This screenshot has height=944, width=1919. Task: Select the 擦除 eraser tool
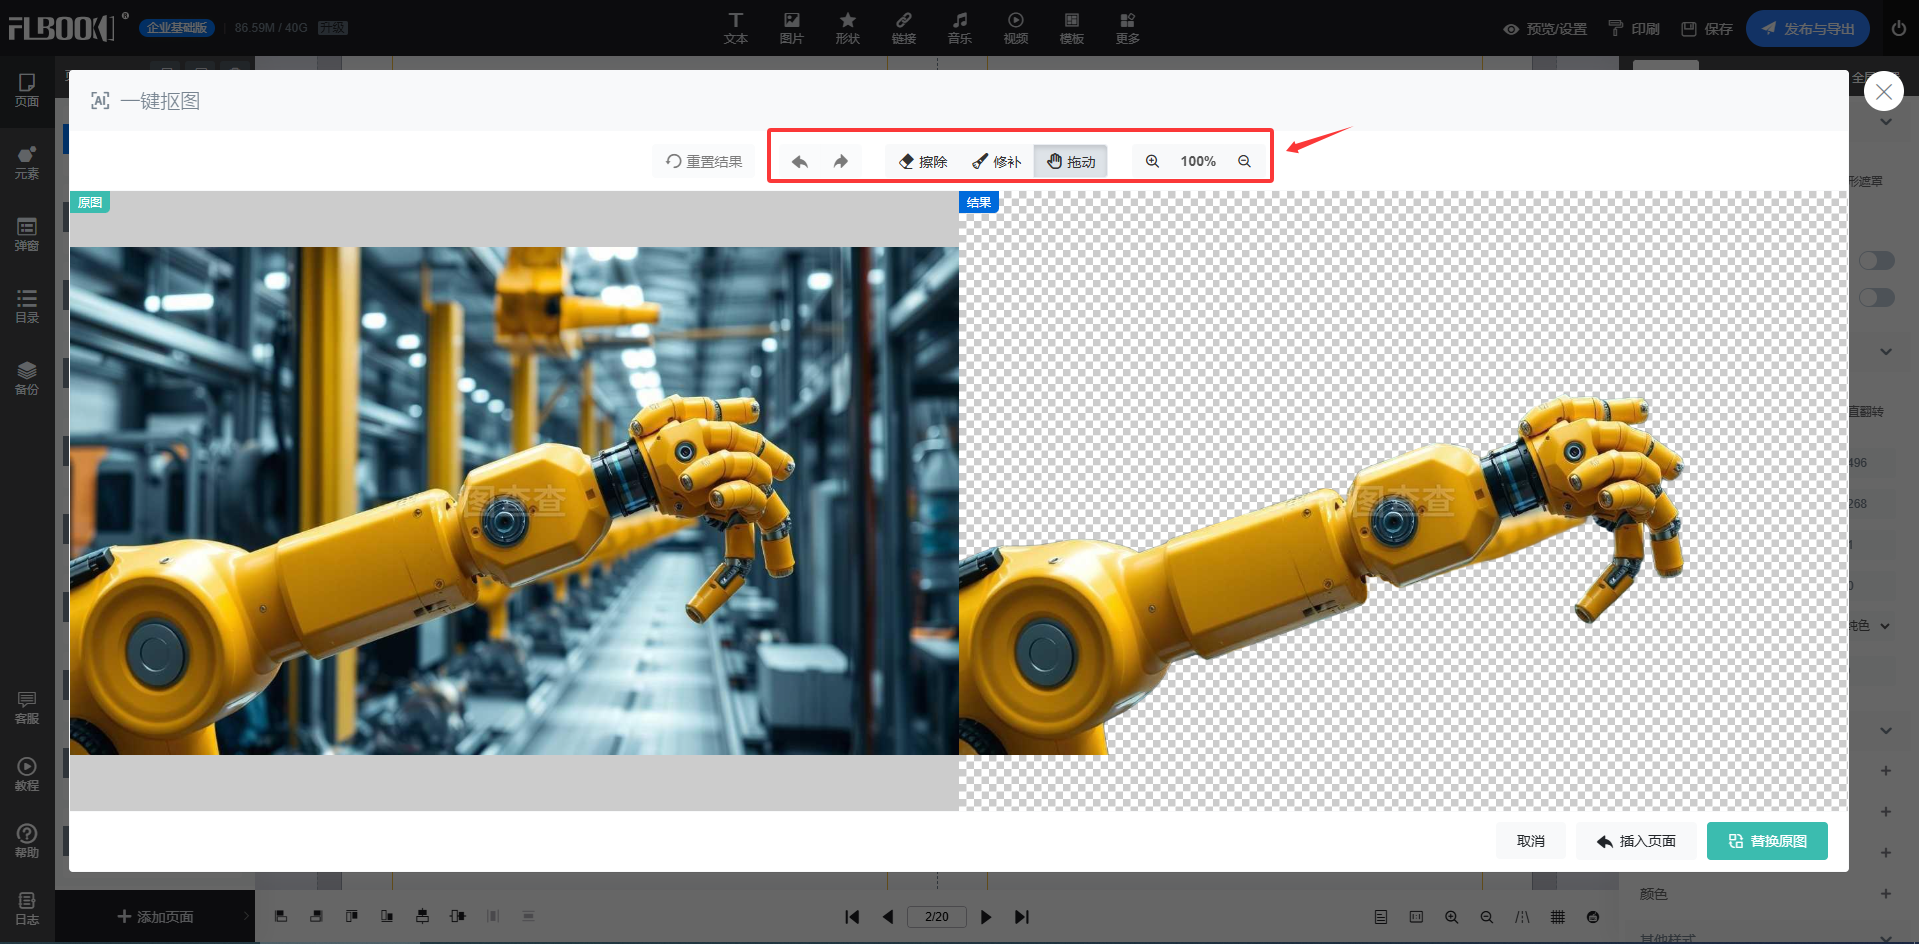click(x=923, y=161)
